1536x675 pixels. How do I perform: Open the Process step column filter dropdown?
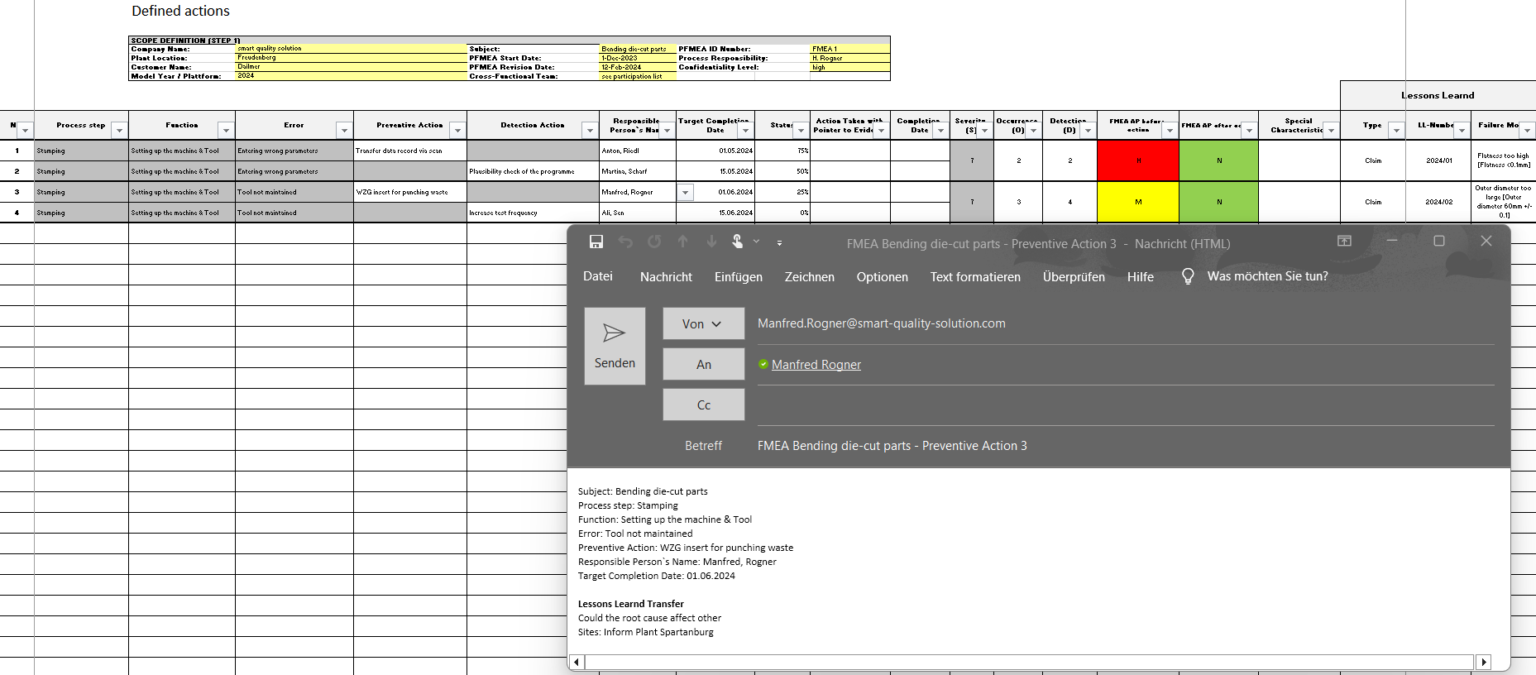pos(118,130)
